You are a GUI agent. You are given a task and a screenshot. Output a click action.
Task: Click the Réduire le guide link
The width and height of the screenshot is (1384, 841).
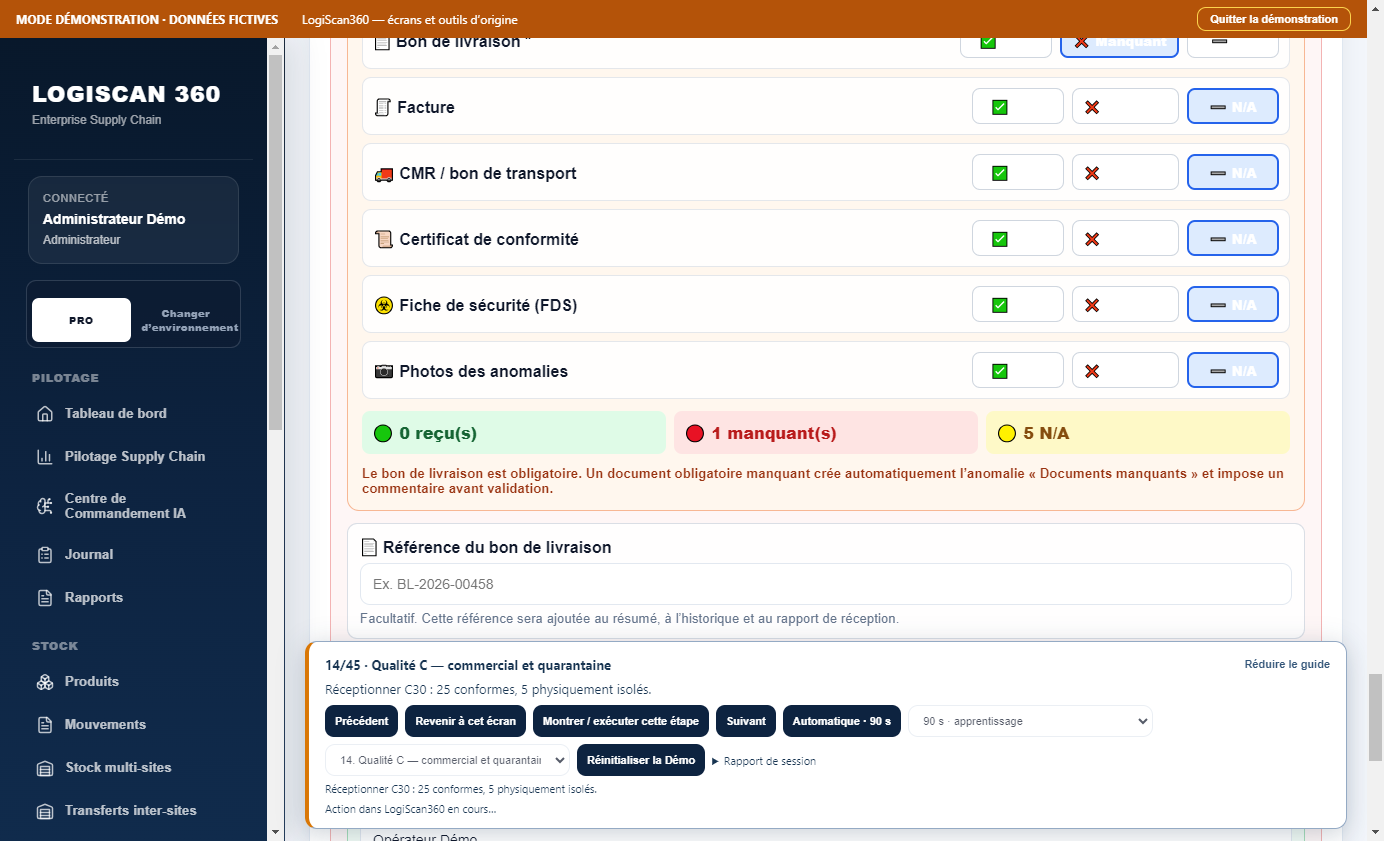(x=1287, y=664)
